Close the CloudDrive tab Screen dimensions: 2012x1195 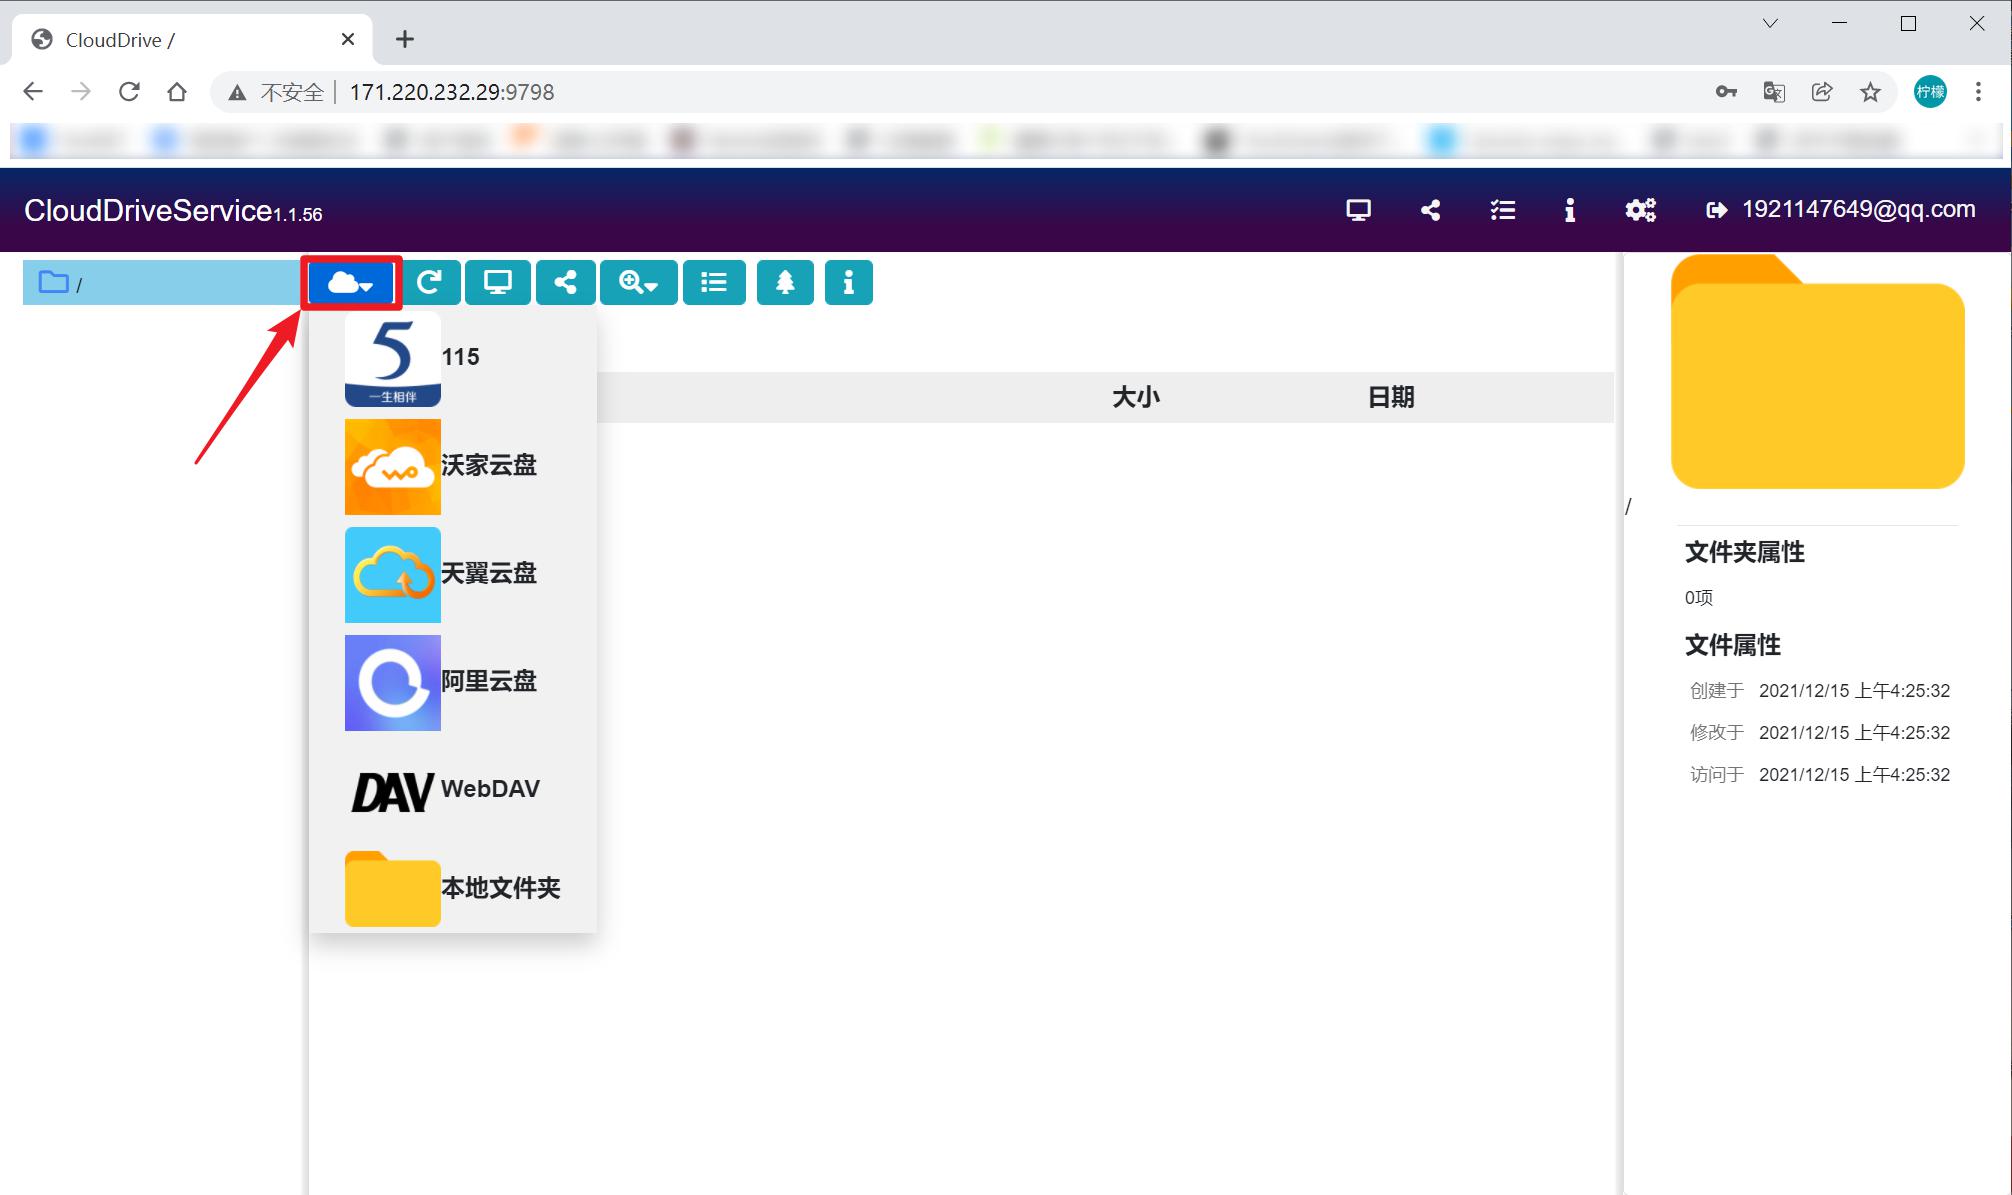click(x=348, y=39)
